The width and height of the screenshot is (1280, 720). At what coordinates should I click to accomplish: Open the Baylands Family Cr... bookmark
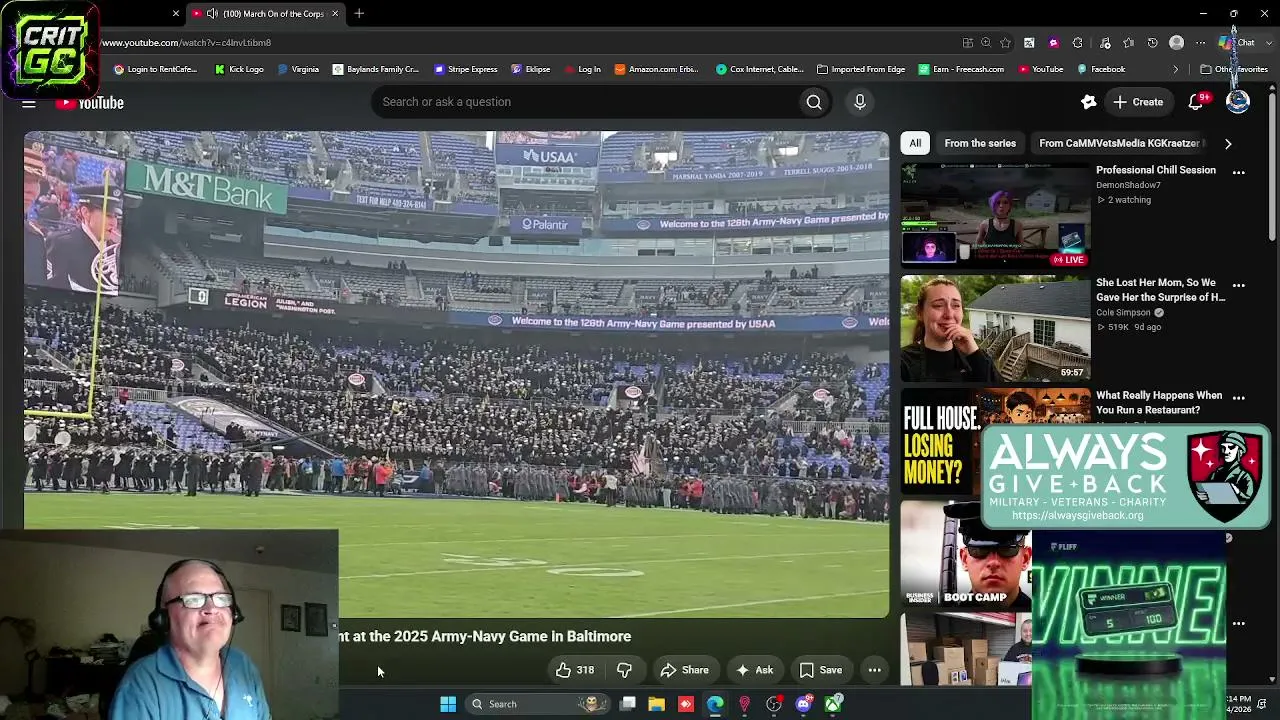coord(376,70)
